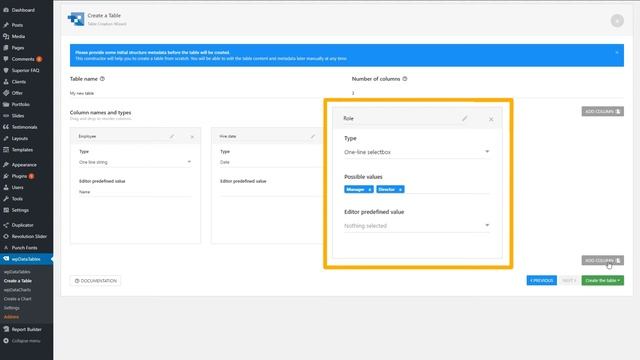Open Revolution Slider via its icon
Screen dimensions: 640x360
pos(6,236)
